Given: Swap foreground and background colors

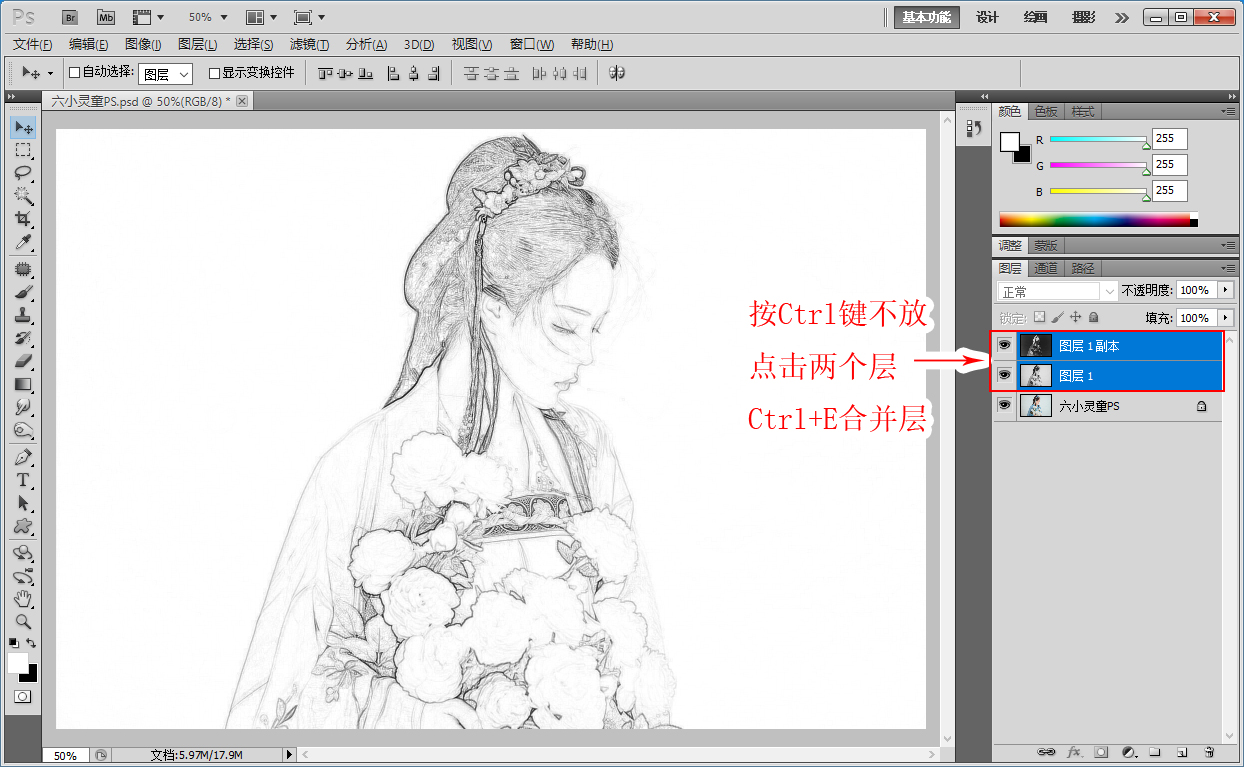Looking at the screenshot, I should click(31, 643).
